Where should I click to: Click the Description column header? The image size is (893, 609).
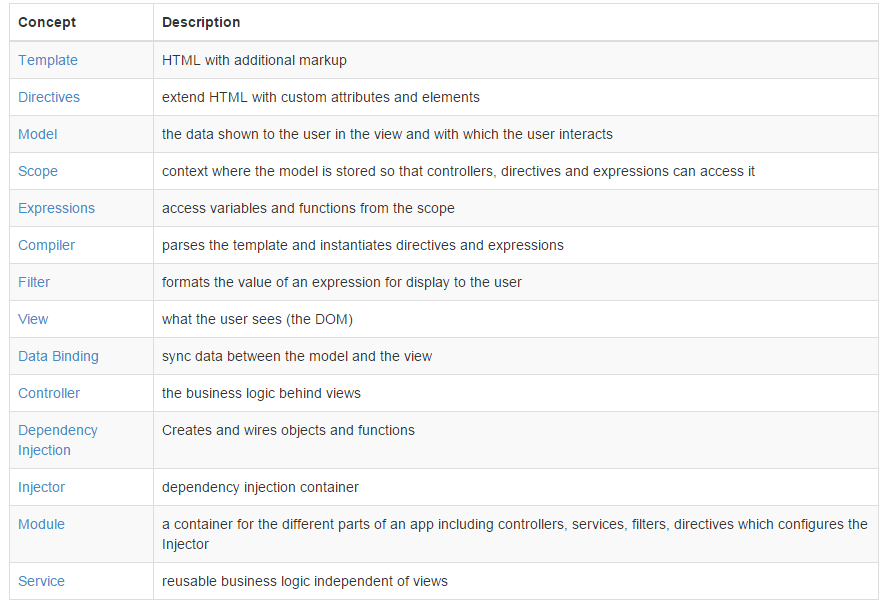click(x=201, y=22)
